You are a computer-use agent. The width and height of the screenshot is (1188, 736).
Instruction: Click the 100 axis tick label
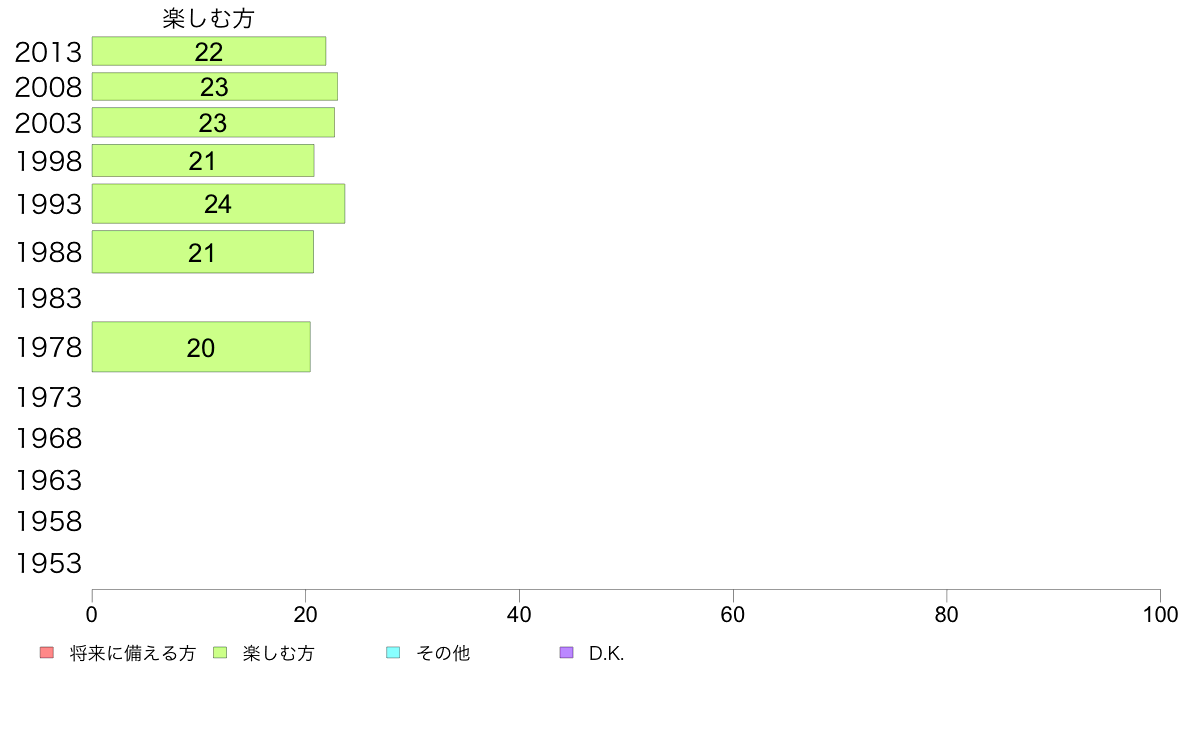pyautogui.click(x=1160, y=615)
